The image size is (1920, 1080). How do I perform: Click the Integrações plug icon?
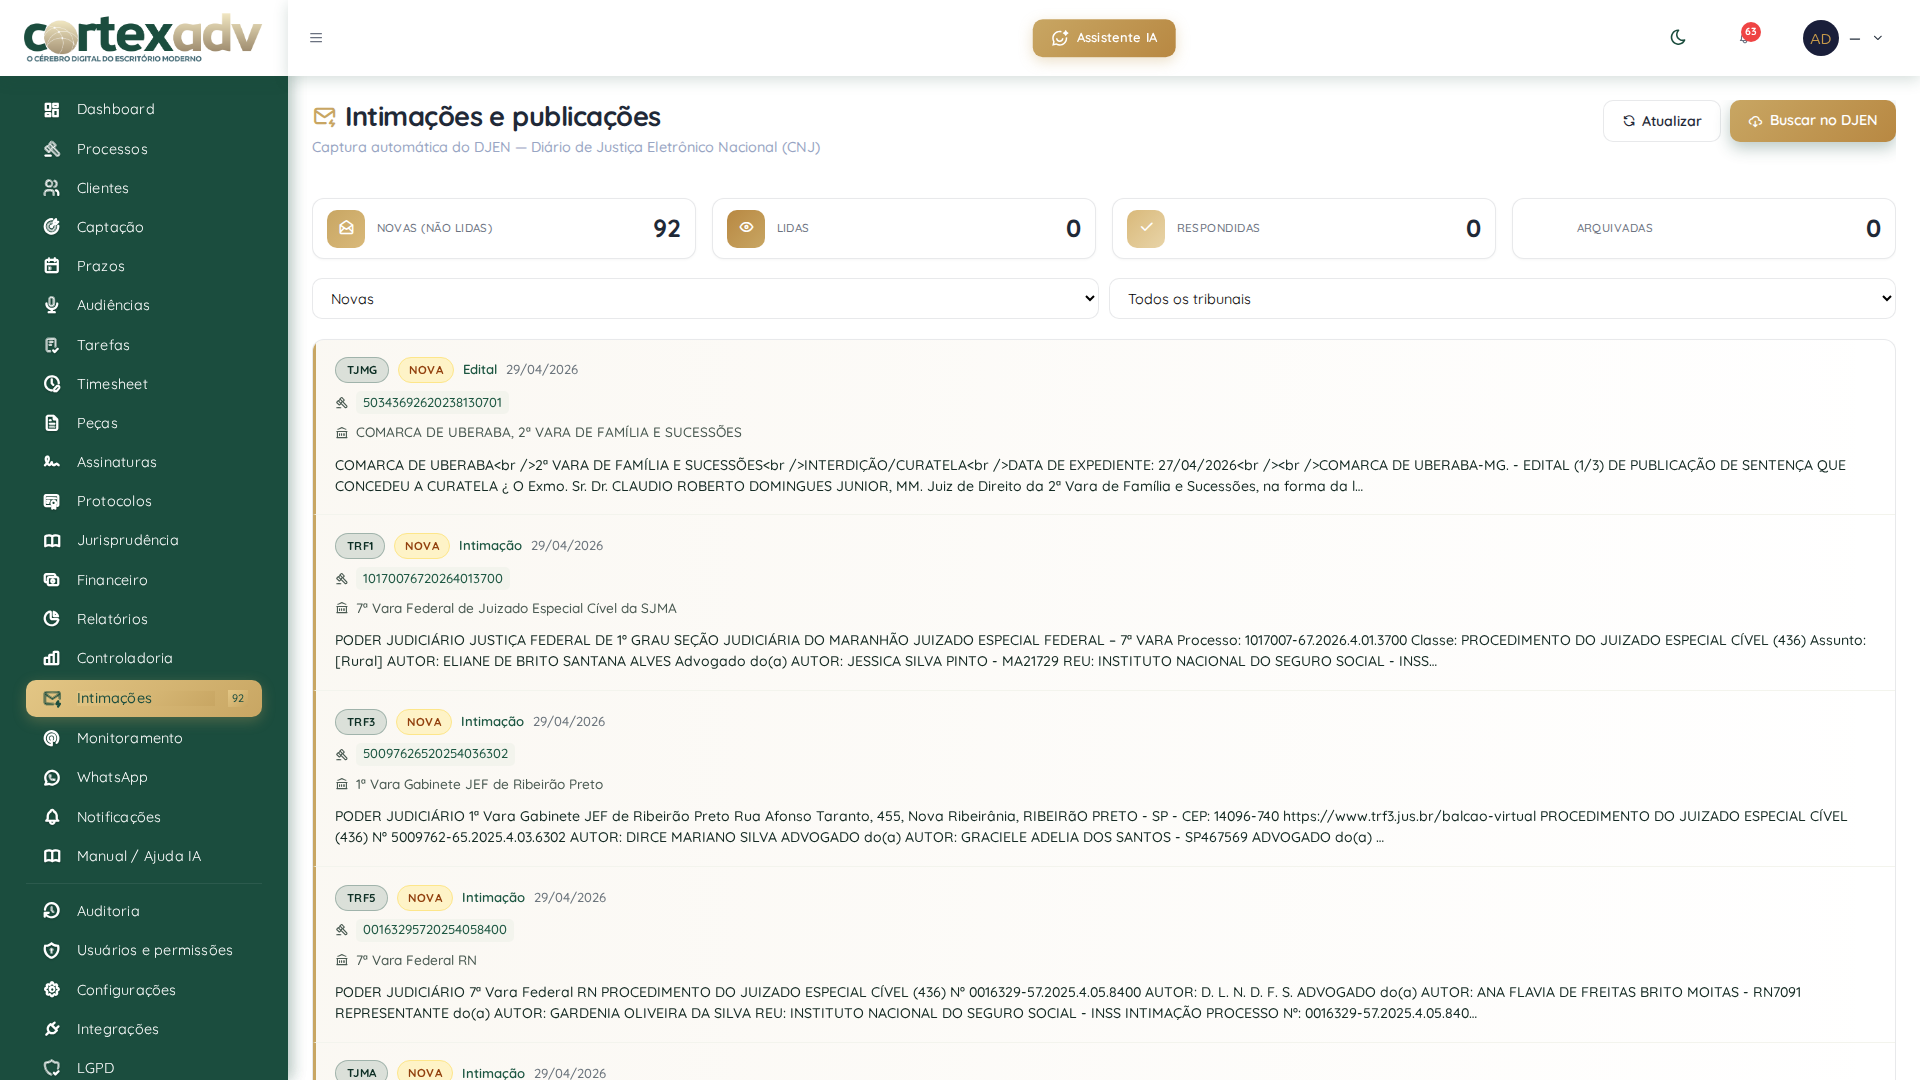click(52, 1029)
